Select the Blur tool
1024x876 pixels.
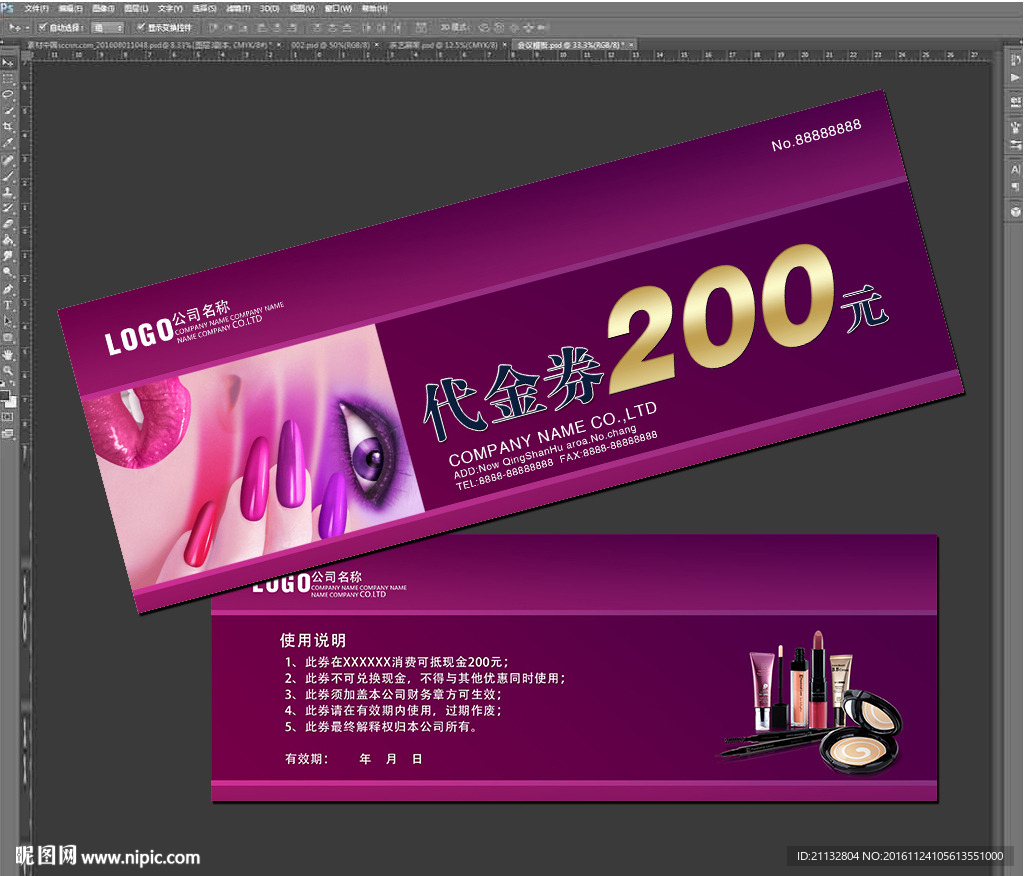pos(8,256)
